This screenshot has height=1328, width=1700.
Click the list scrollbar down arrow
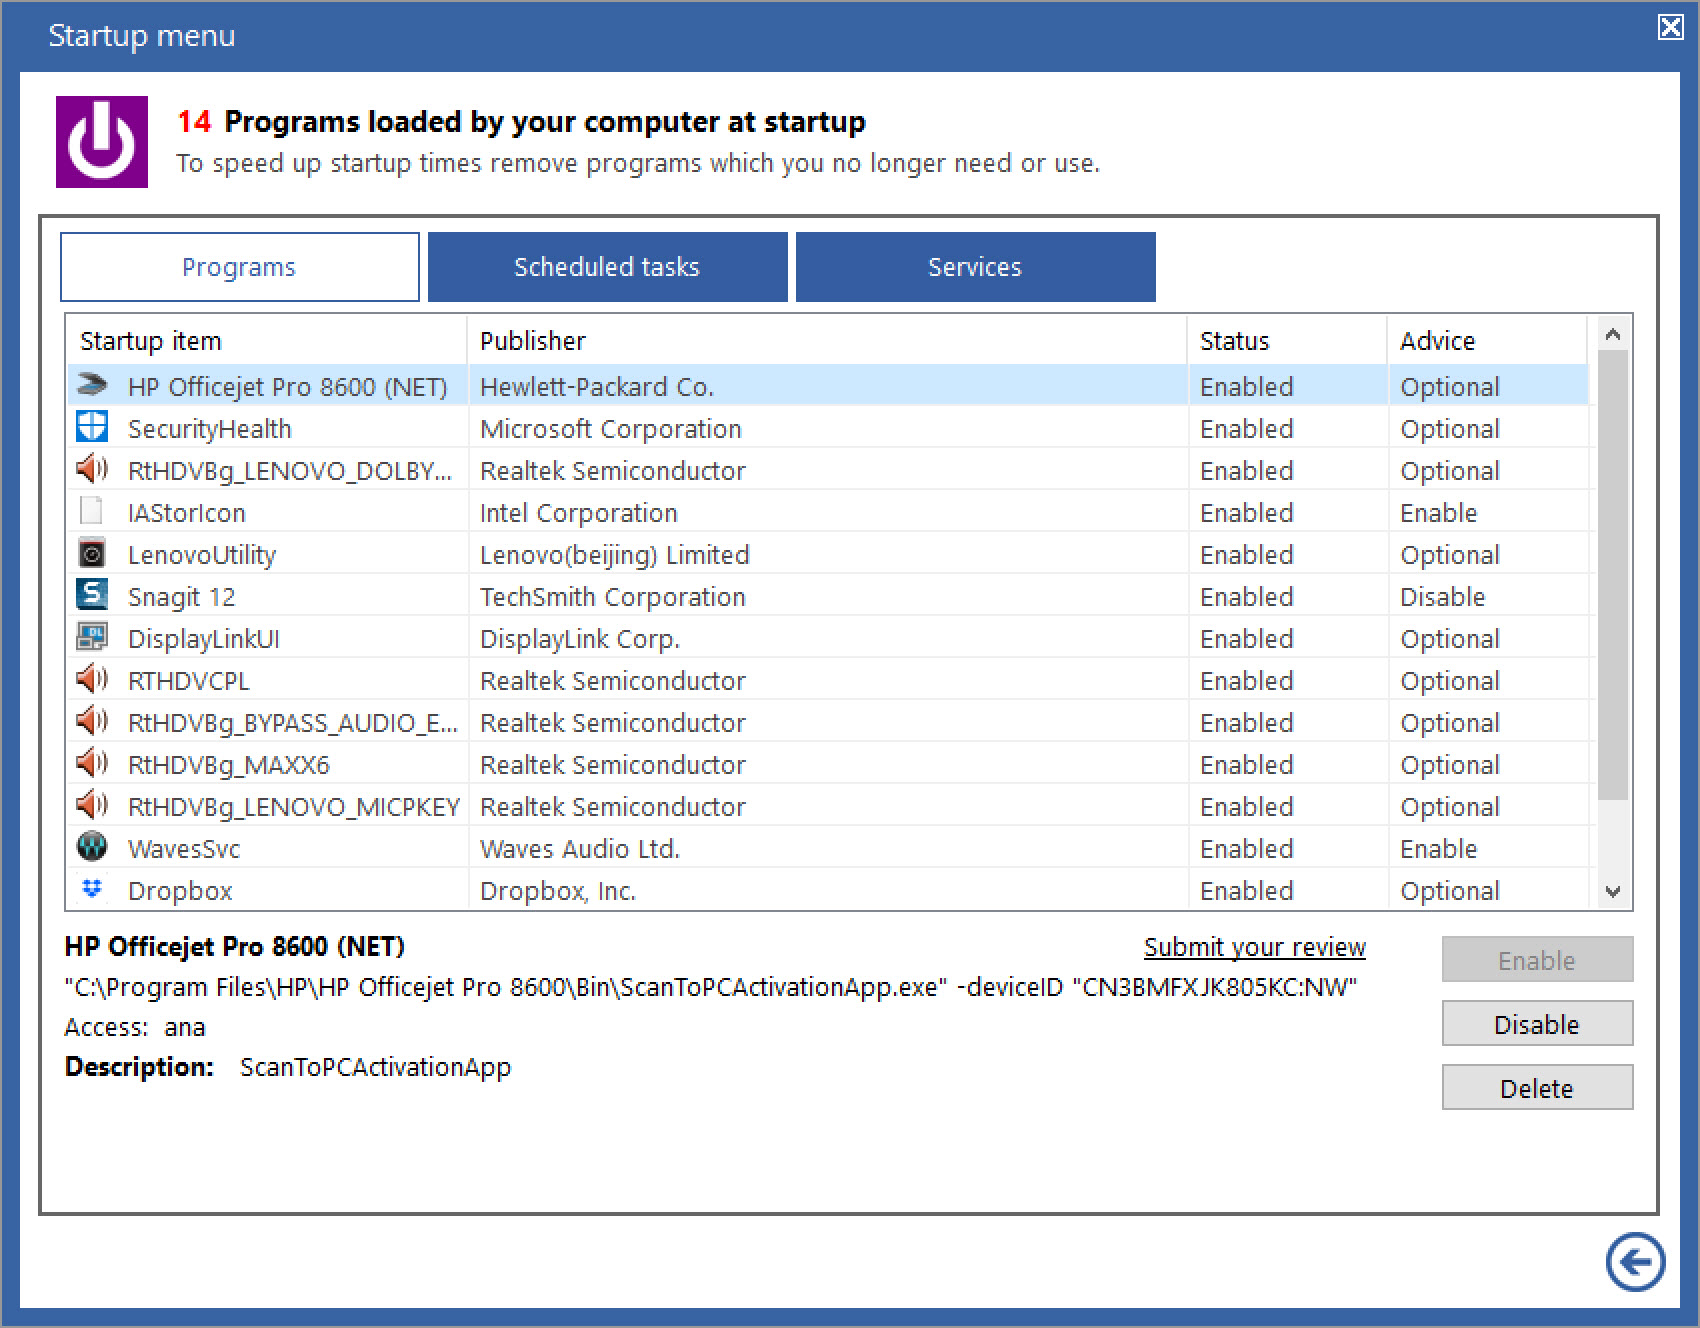point(1612,892)
